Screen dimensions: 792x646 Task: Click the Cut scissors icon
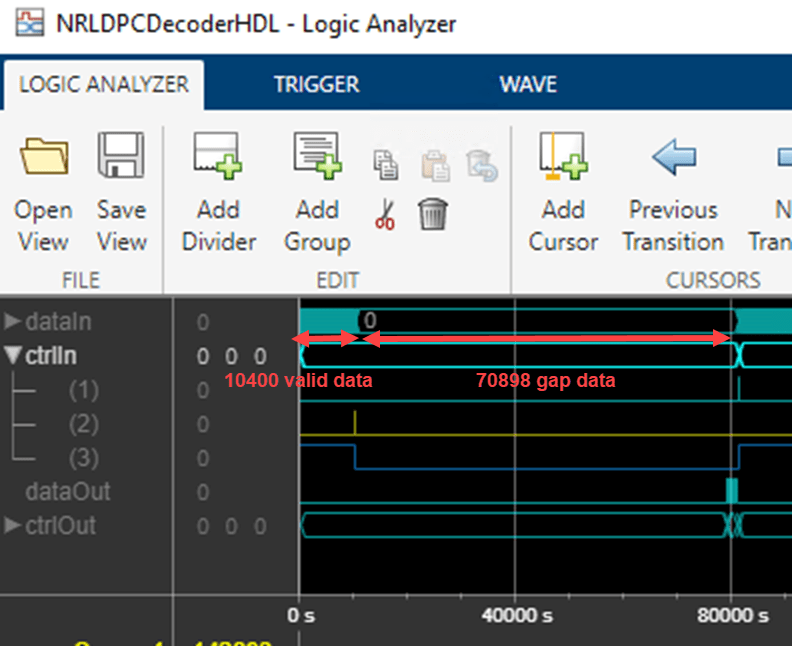pyautogui.click(x=385, y=215)
